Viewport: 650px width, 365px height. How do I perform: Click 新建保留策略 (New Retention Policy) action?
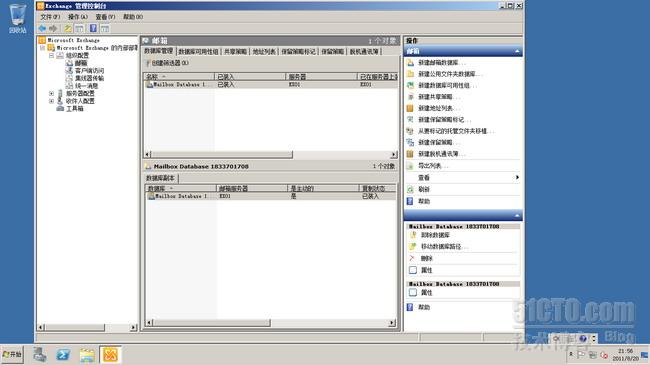[x=435, y=142]
